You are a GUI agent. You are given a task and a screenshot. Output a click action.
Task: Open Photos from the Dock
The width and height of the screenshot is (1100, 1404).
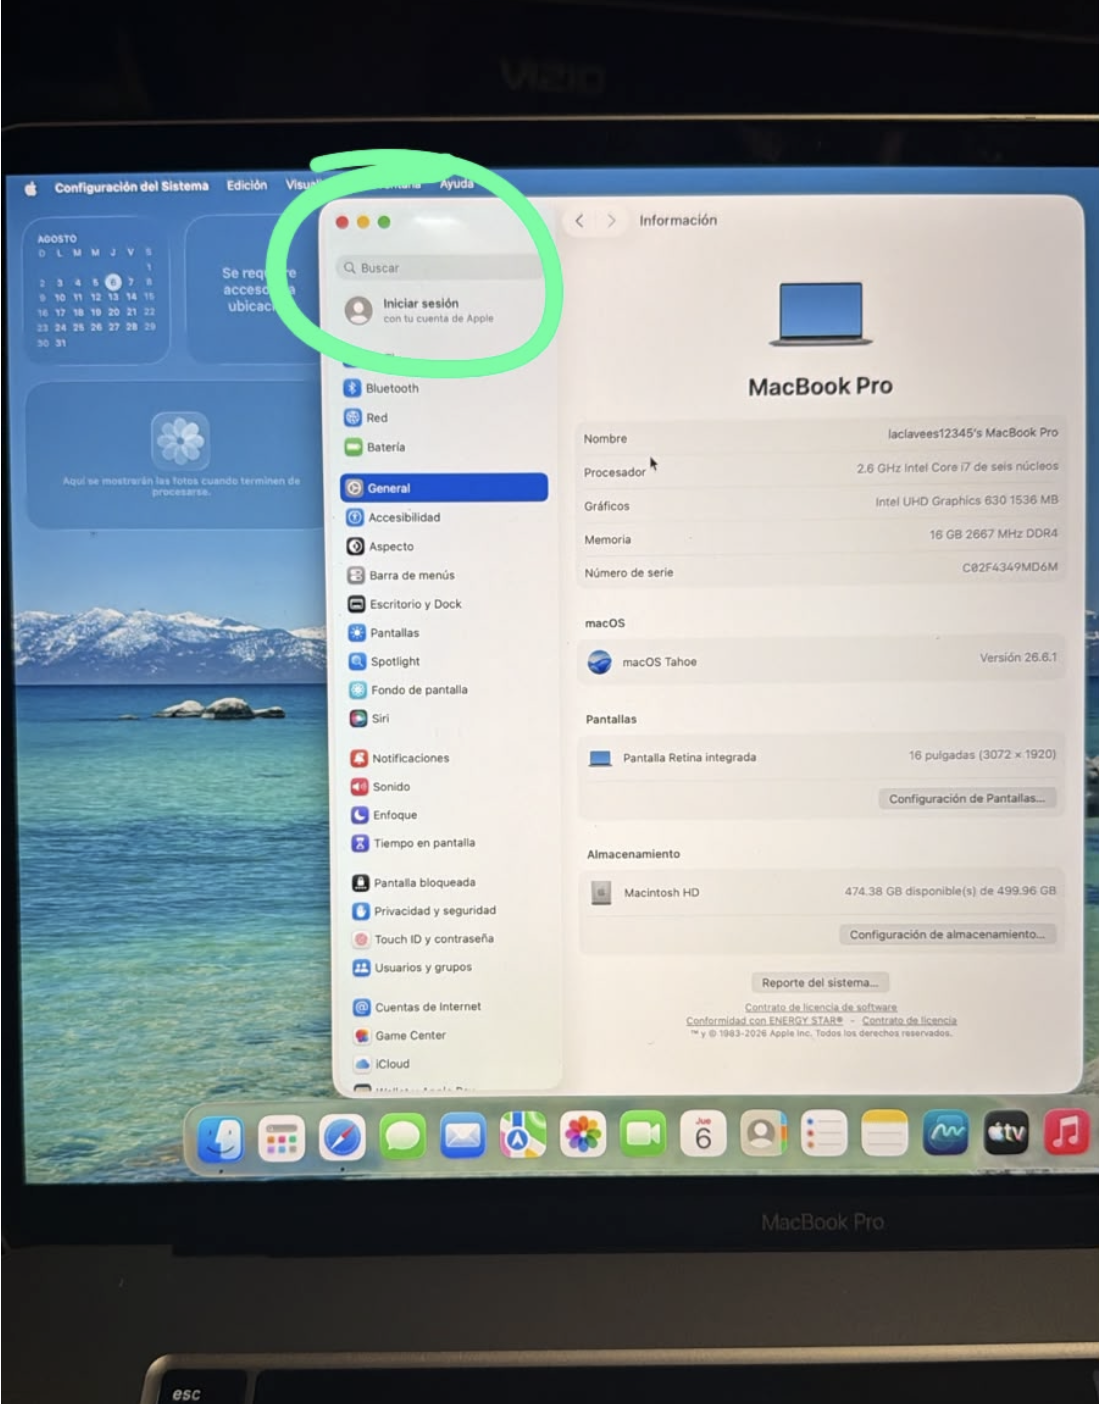click(583, 1135)
